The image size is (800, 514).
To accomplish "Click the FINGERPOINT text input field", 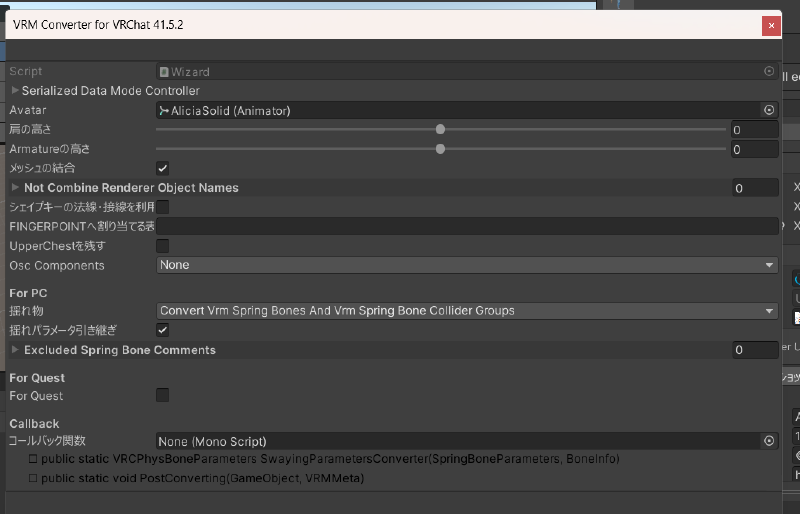I will 467,226.
